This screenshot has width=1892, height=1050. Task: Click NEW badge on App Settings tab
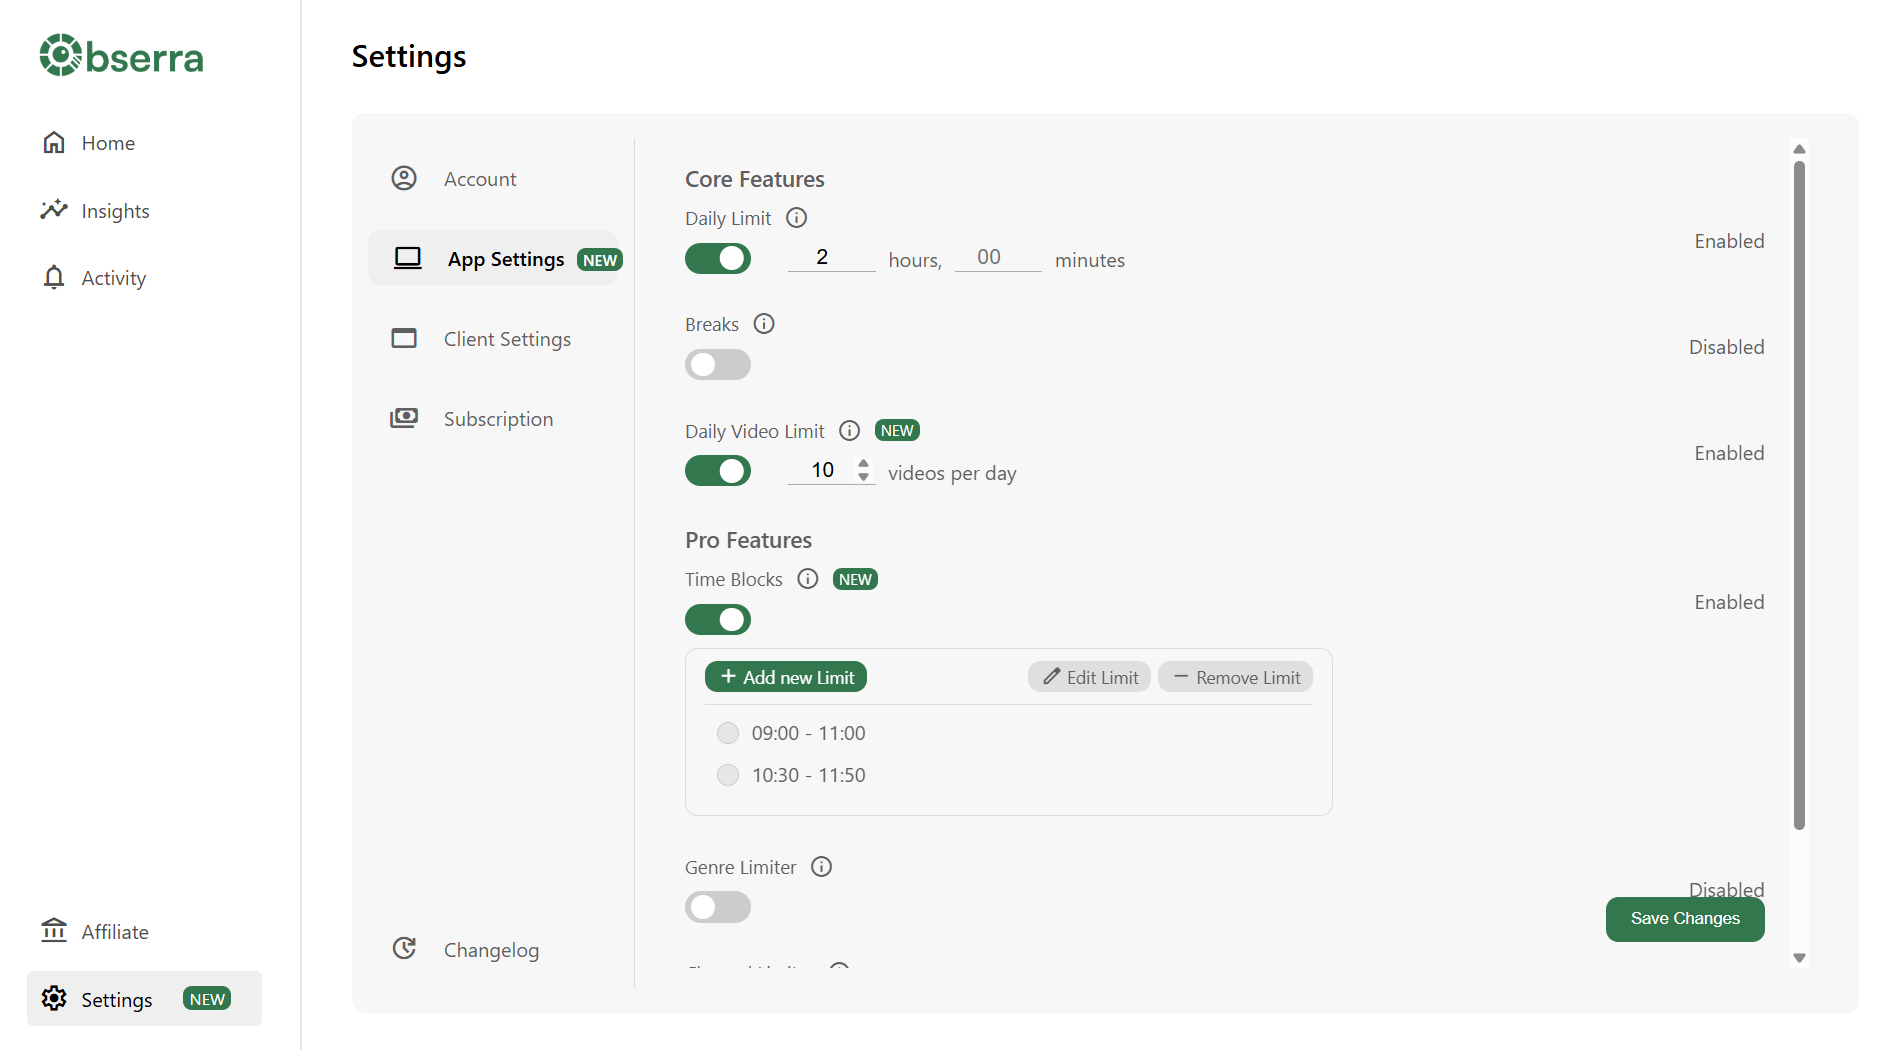point(600,260)
